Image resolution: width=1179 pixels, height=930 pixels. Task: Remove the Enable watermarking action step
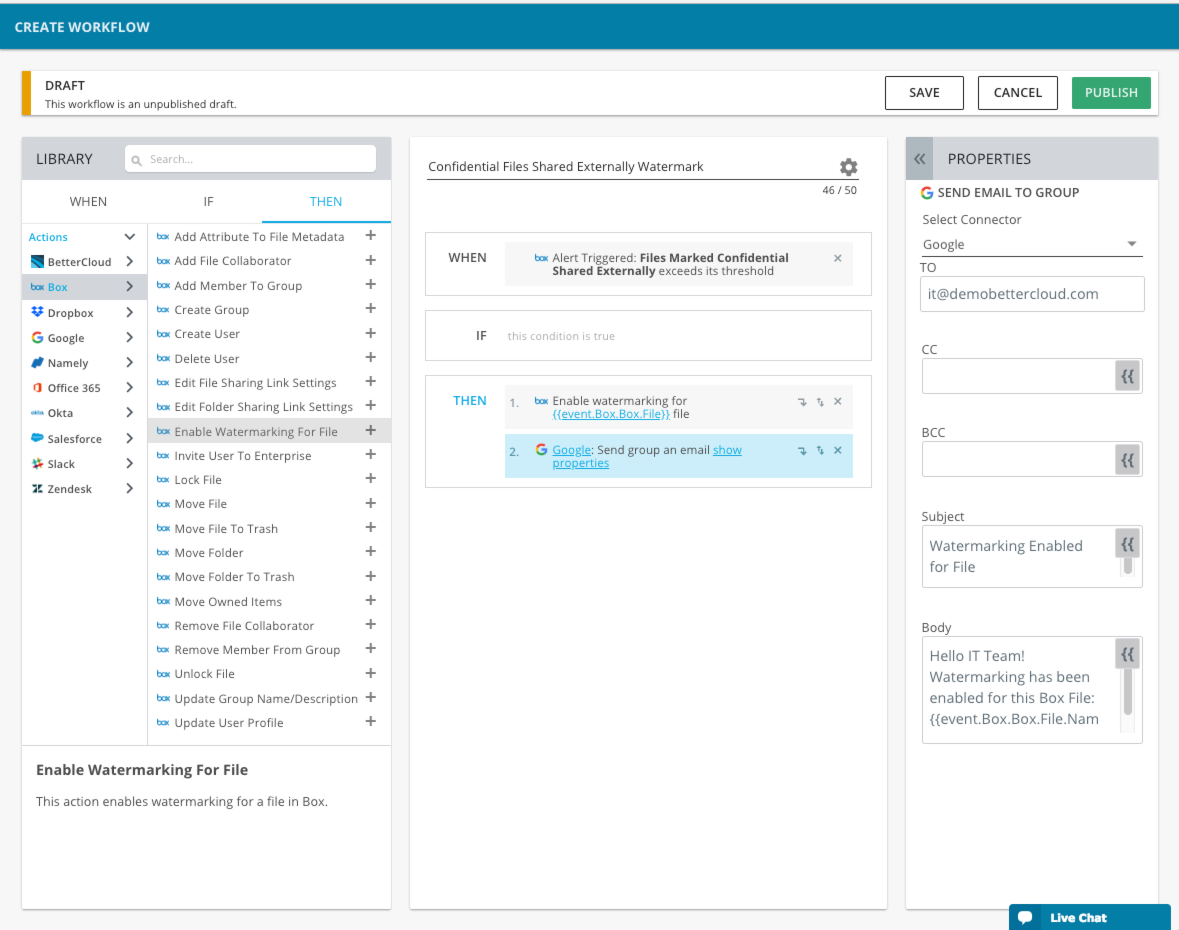click(x=838, y=401)
